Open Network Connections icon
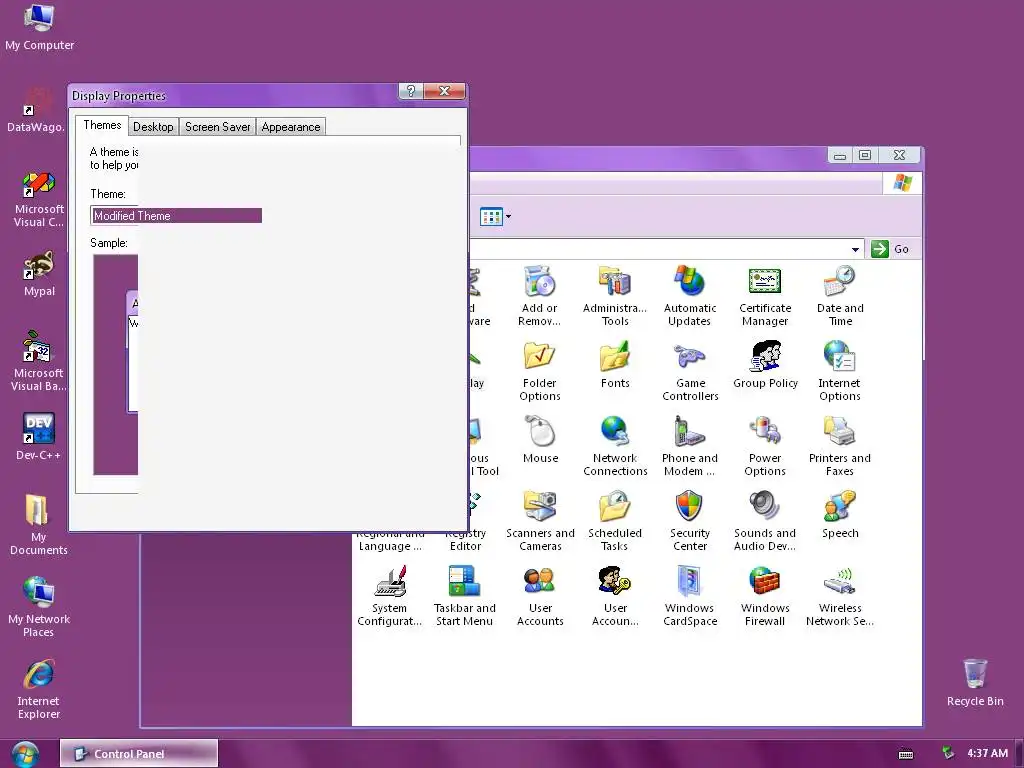The image size is (1024, 768). click(x=615, y=445)
